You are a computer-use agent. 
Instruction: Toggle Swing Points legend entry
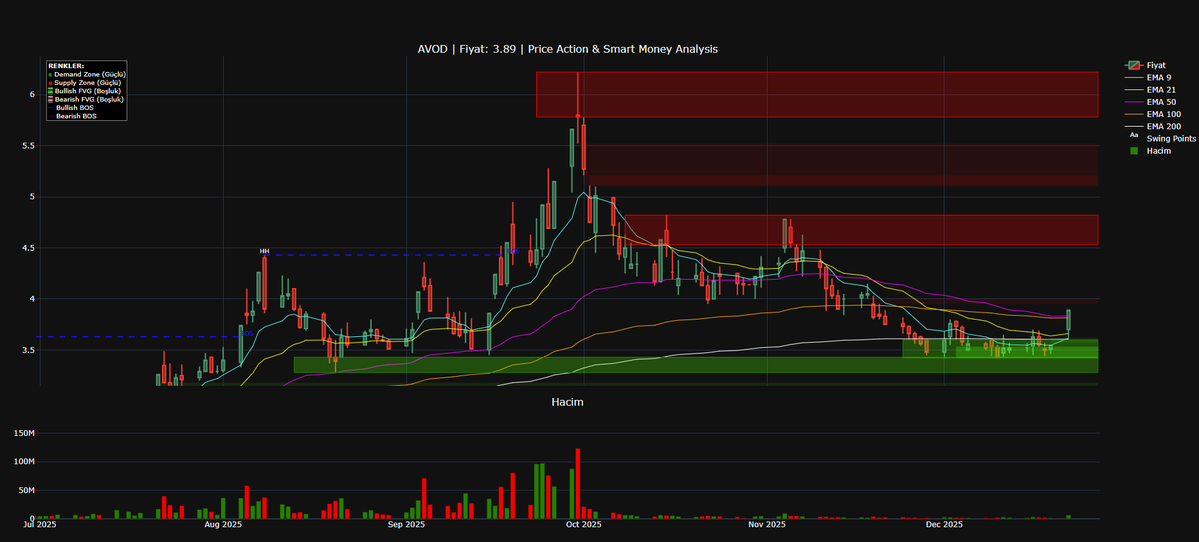pyautogui.click(x=1160, y=138)
